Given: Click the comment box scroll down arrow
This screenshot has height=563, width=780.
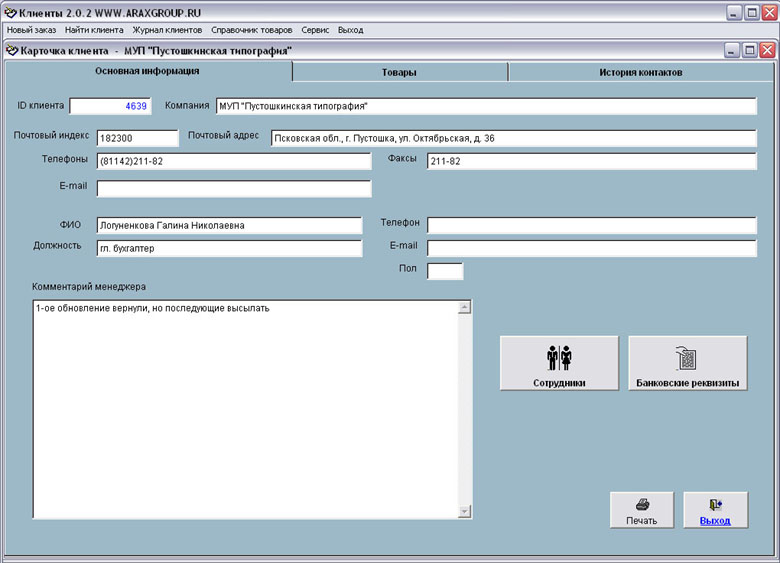Looking at the screenshot, I should (464, 511).
